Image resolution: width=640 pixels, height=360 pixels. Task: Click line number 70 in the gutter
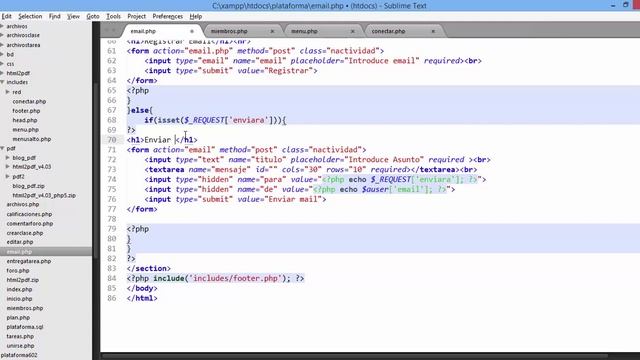(111, 140)
